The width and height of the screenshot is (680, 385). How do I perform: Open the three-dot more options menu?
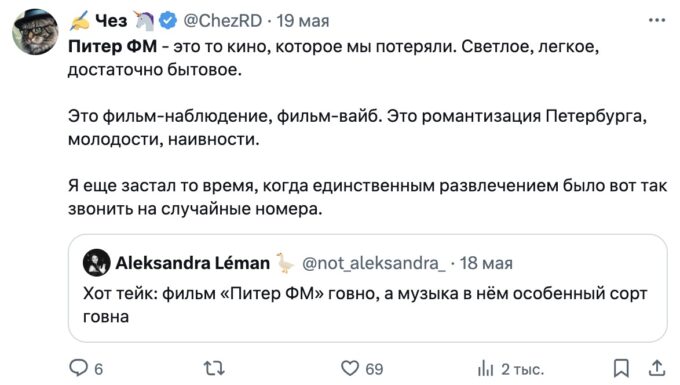point(657,20)
